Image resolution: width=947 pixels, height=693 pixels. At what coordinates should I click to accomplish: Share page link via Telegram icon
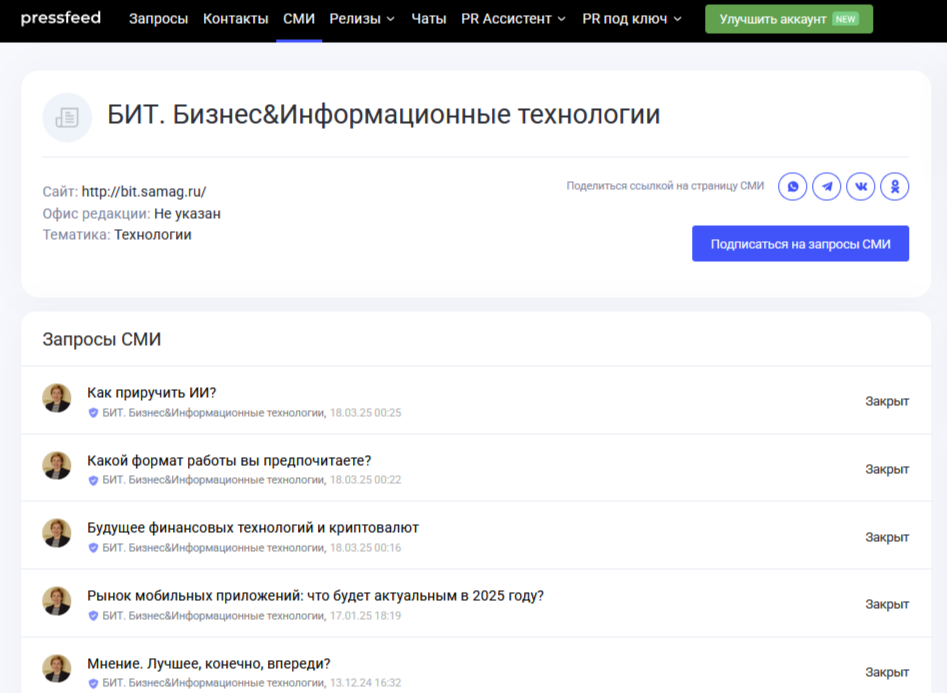coord(827,186)
